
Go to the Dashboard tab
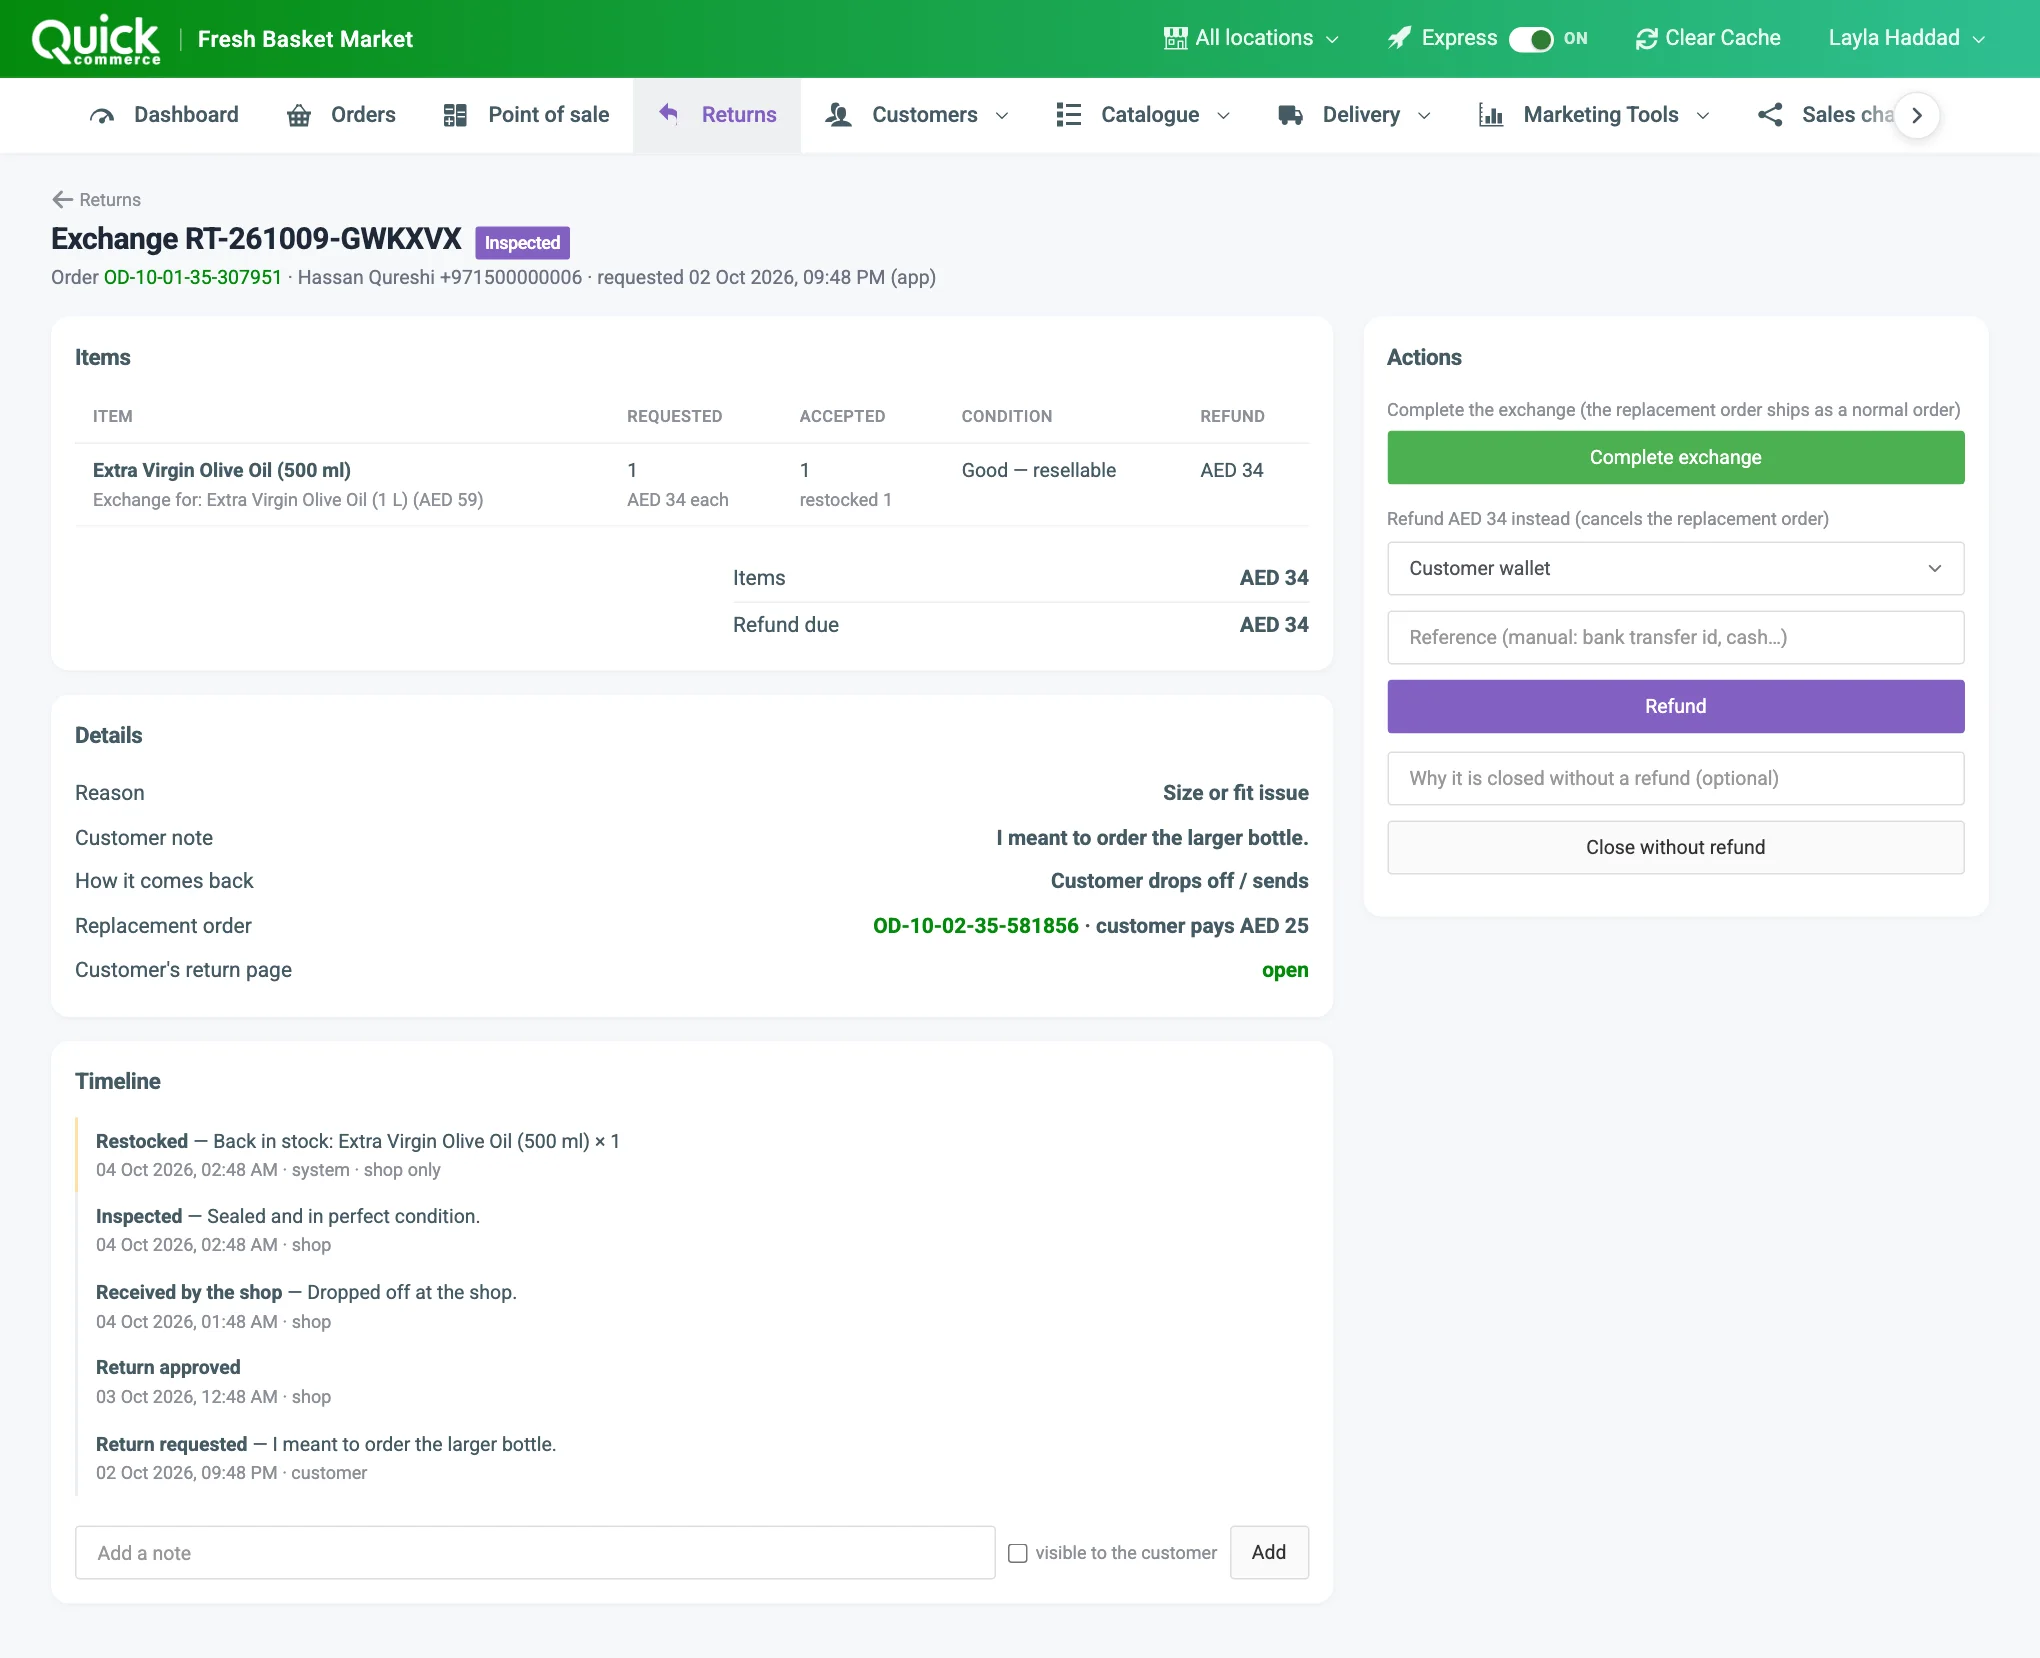pos(164,115)
